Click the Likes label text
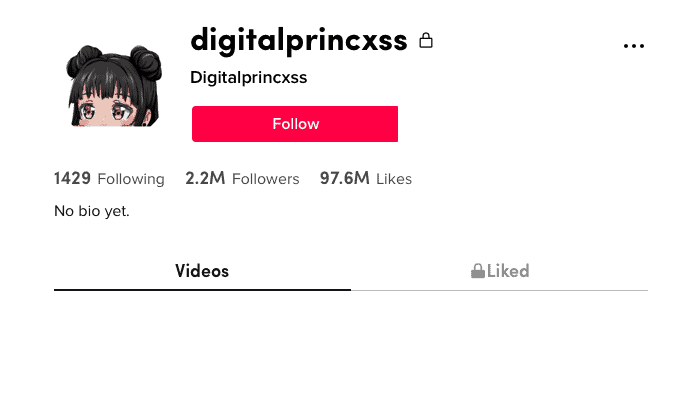 pyautogui.click(x=394, y=179)
